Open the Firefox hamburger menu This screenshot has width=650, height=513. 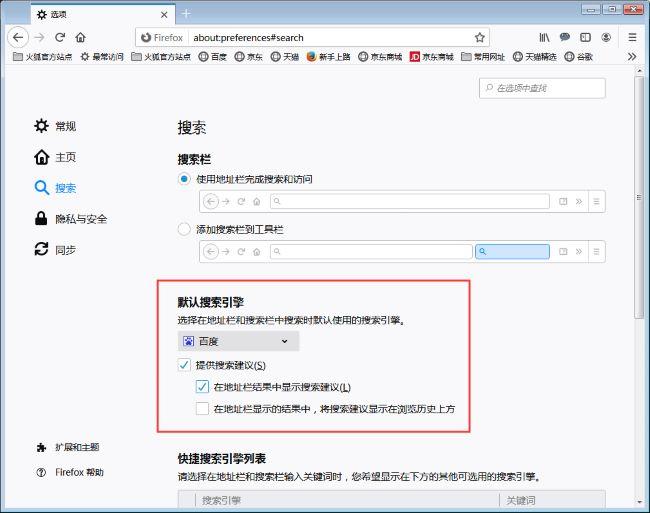(x=632, y=37)
